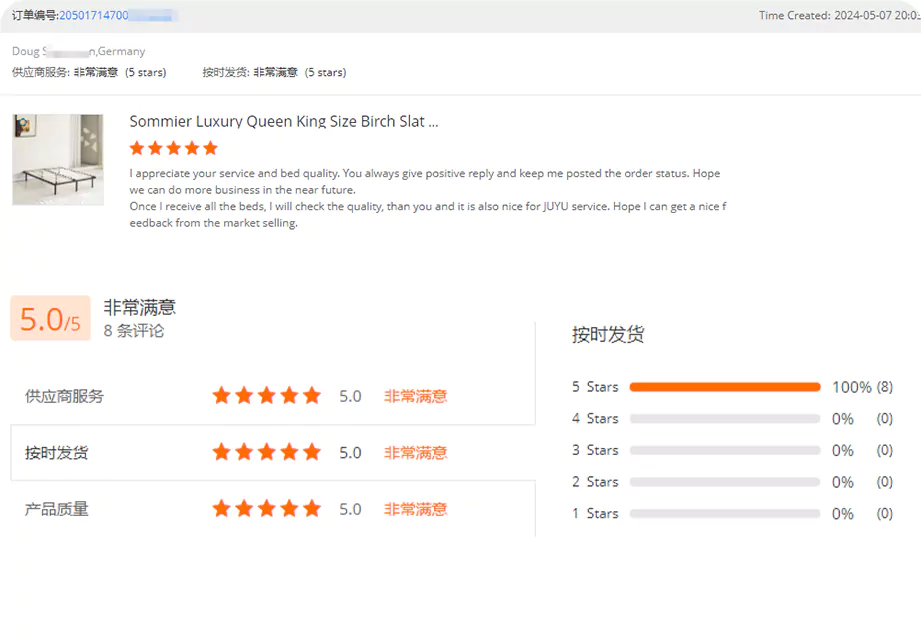Click the star rating in the 产品质量 row
Viewport: 921px width, 638px height.
pyautogui.click(x=267, y=509)
